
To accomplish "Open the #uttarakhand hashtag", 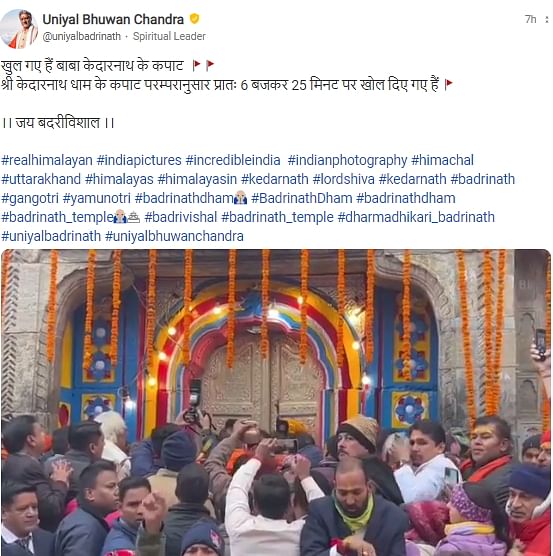I will tap(41, 179).
